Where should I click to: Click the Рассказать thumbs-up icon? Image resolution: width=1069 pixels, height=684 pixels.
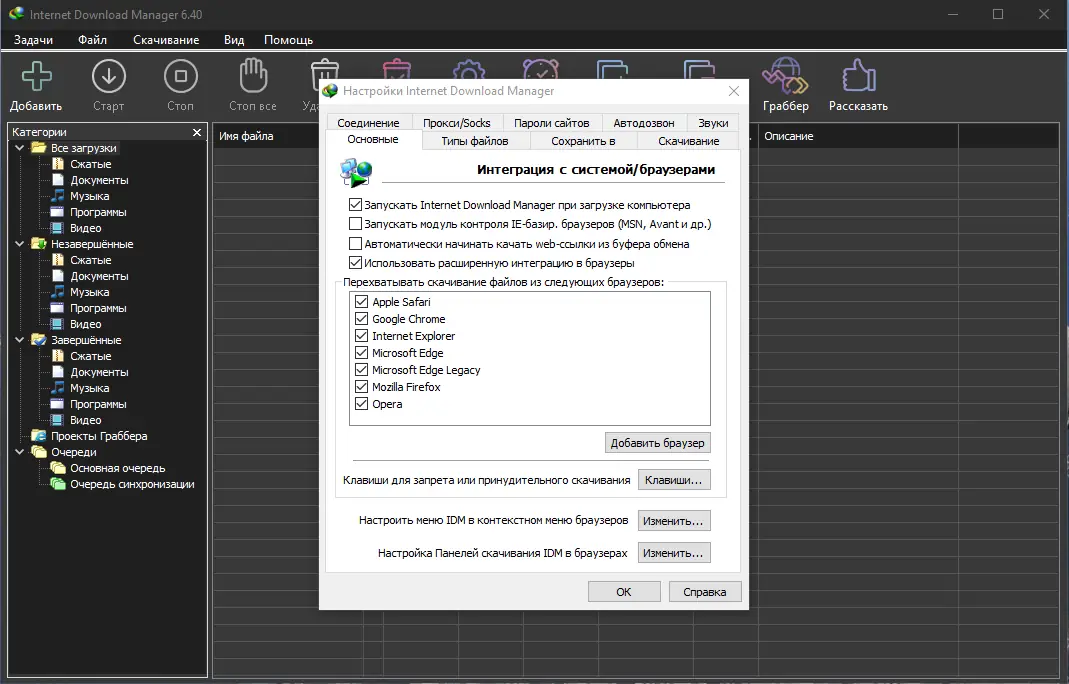coord(858,75)
